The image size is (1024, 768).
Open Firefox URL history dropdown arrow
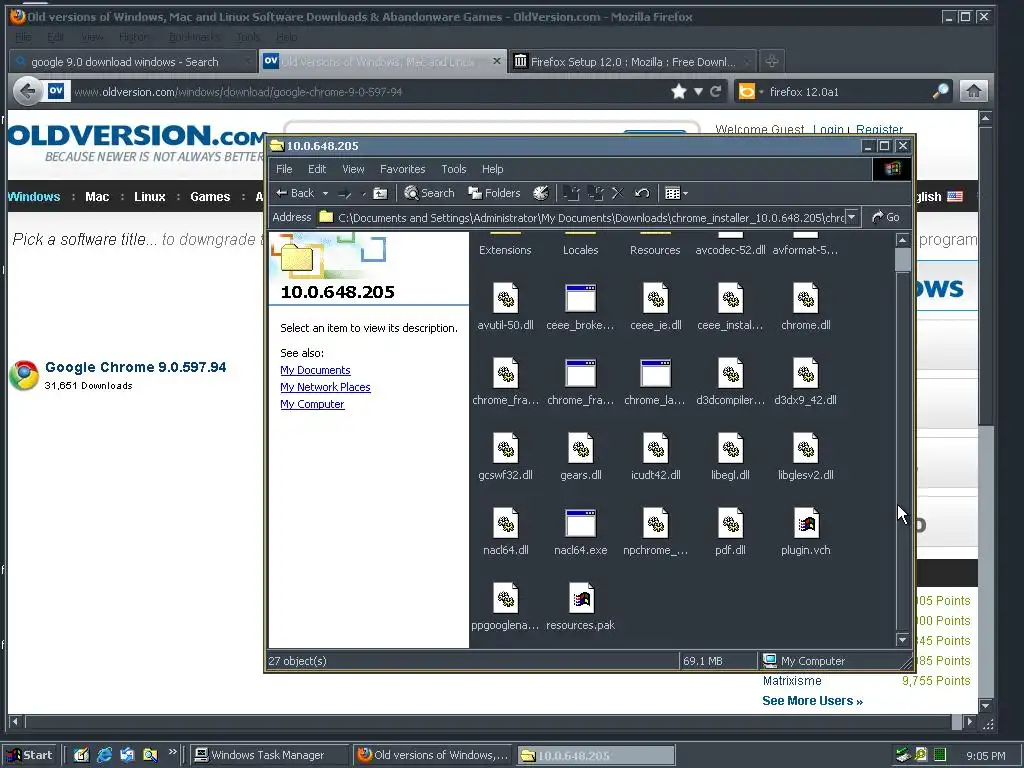tap(698, 91)
